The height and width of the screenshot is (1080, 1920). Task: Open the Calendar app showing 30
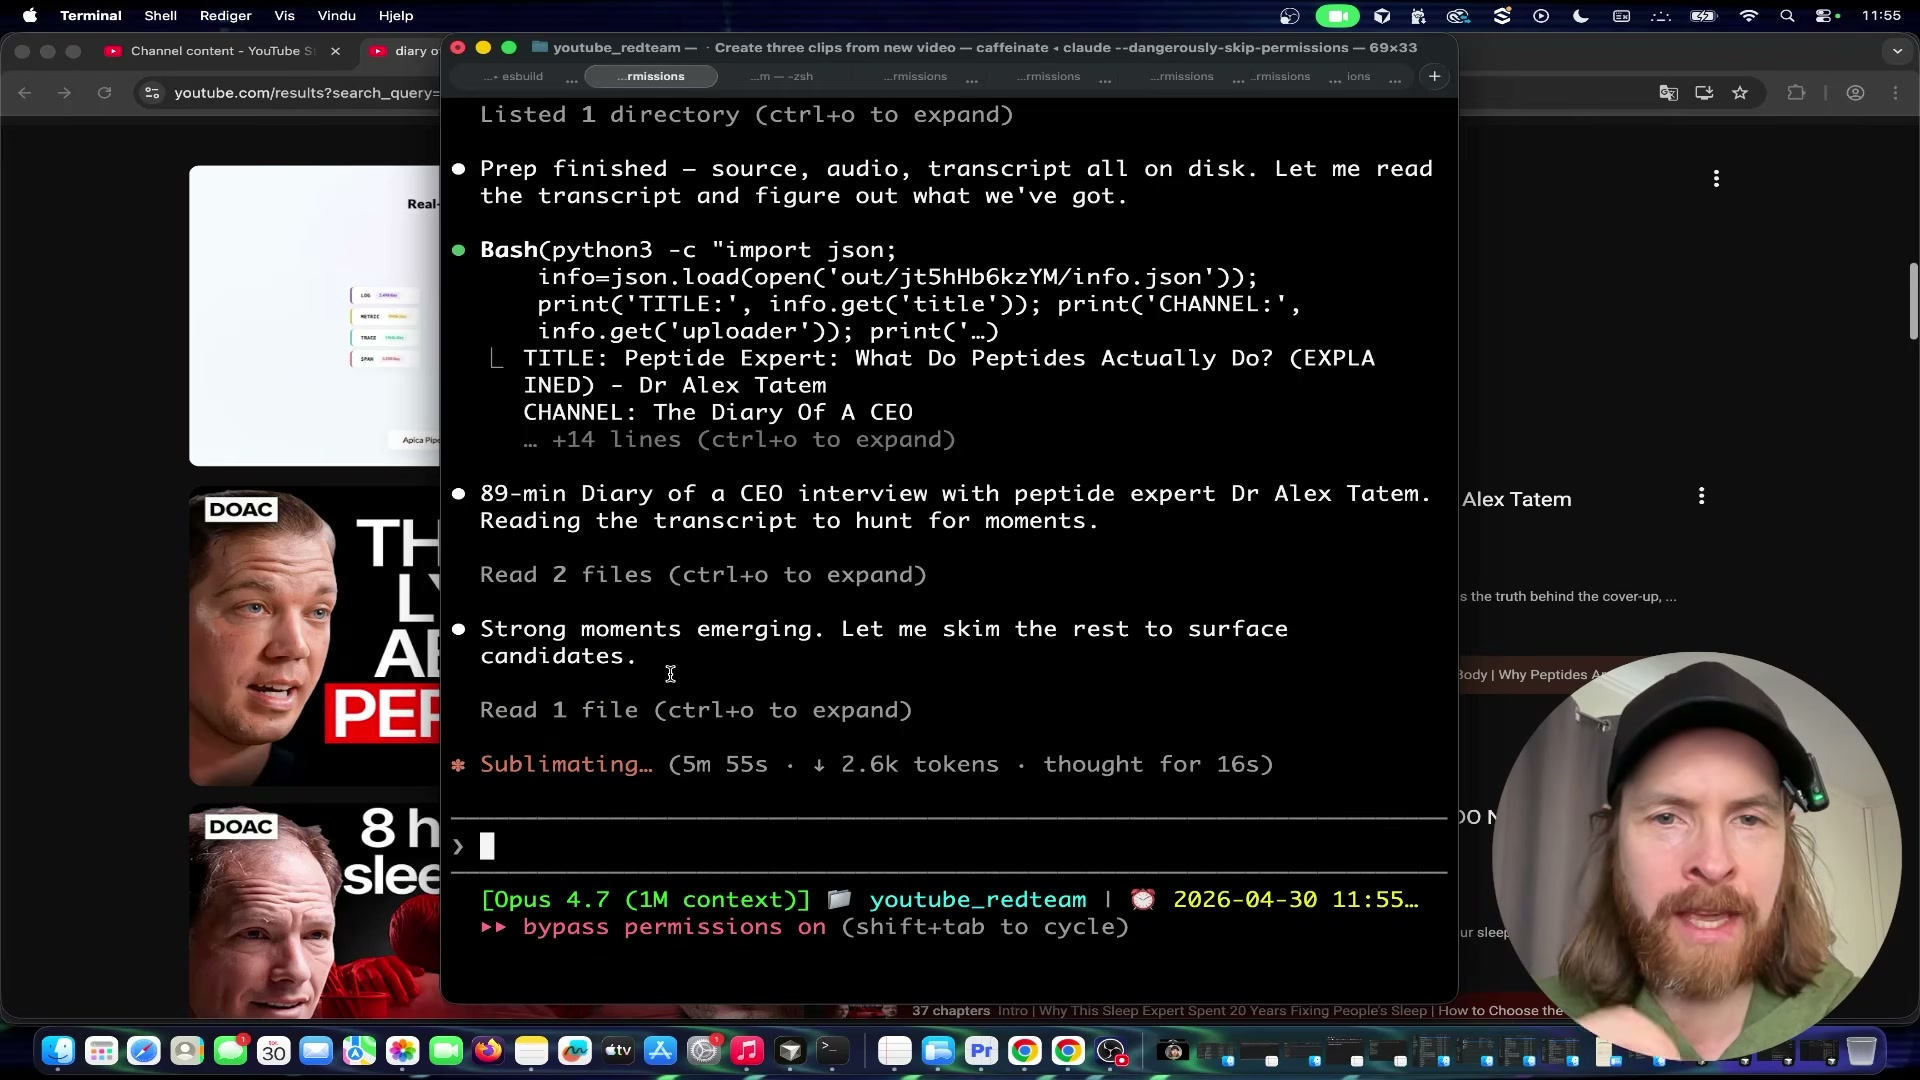click(273, 1051)
